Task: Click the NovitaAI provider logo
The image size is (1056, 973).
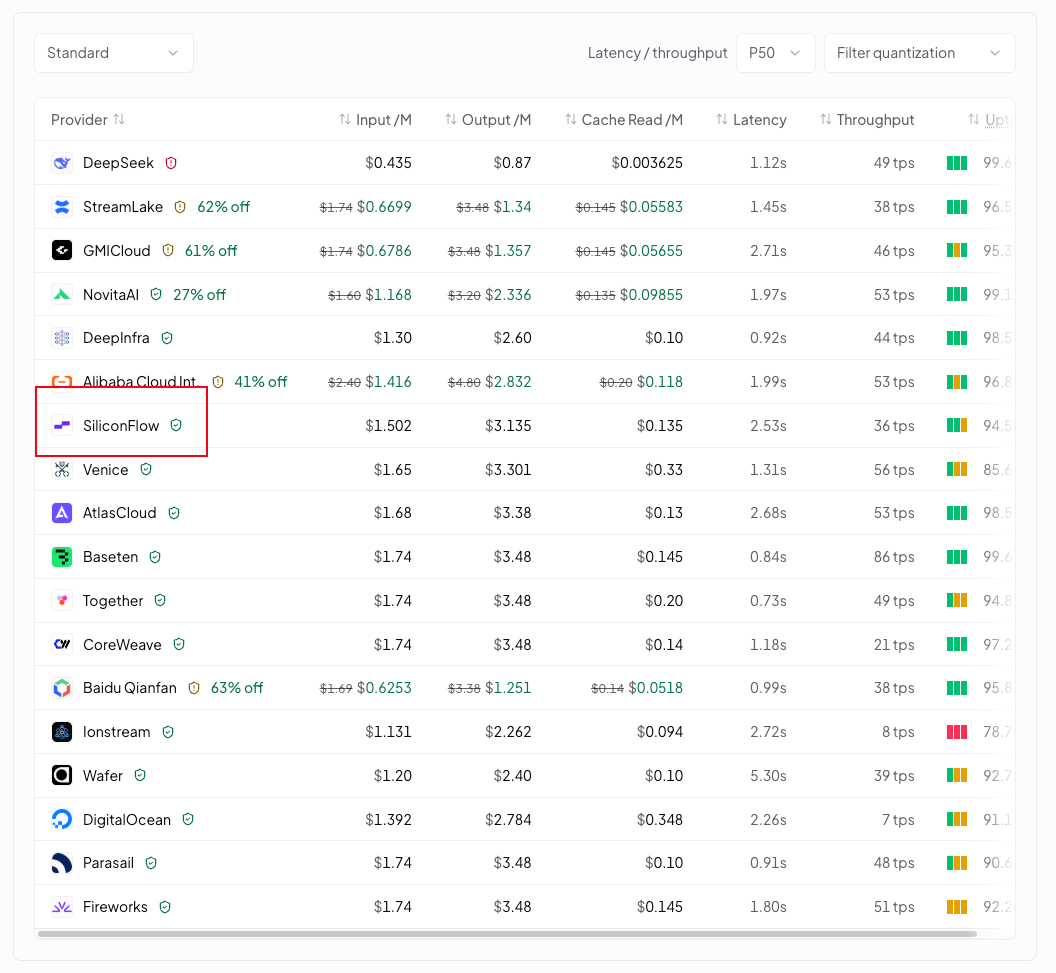Action: click(62, 294)
